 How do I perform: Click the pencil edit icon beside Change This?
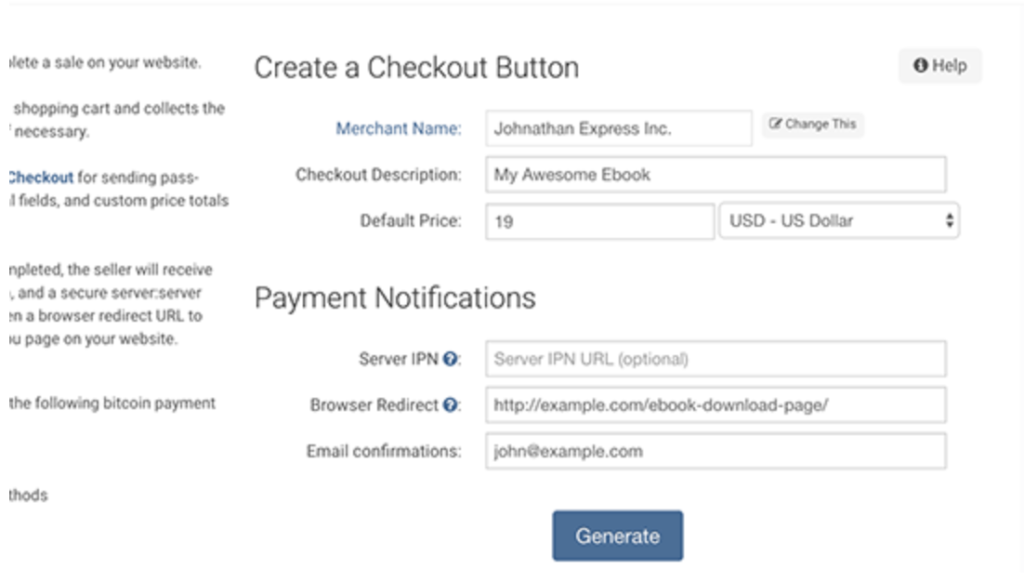pyautogui.click(x=775, y=125)
